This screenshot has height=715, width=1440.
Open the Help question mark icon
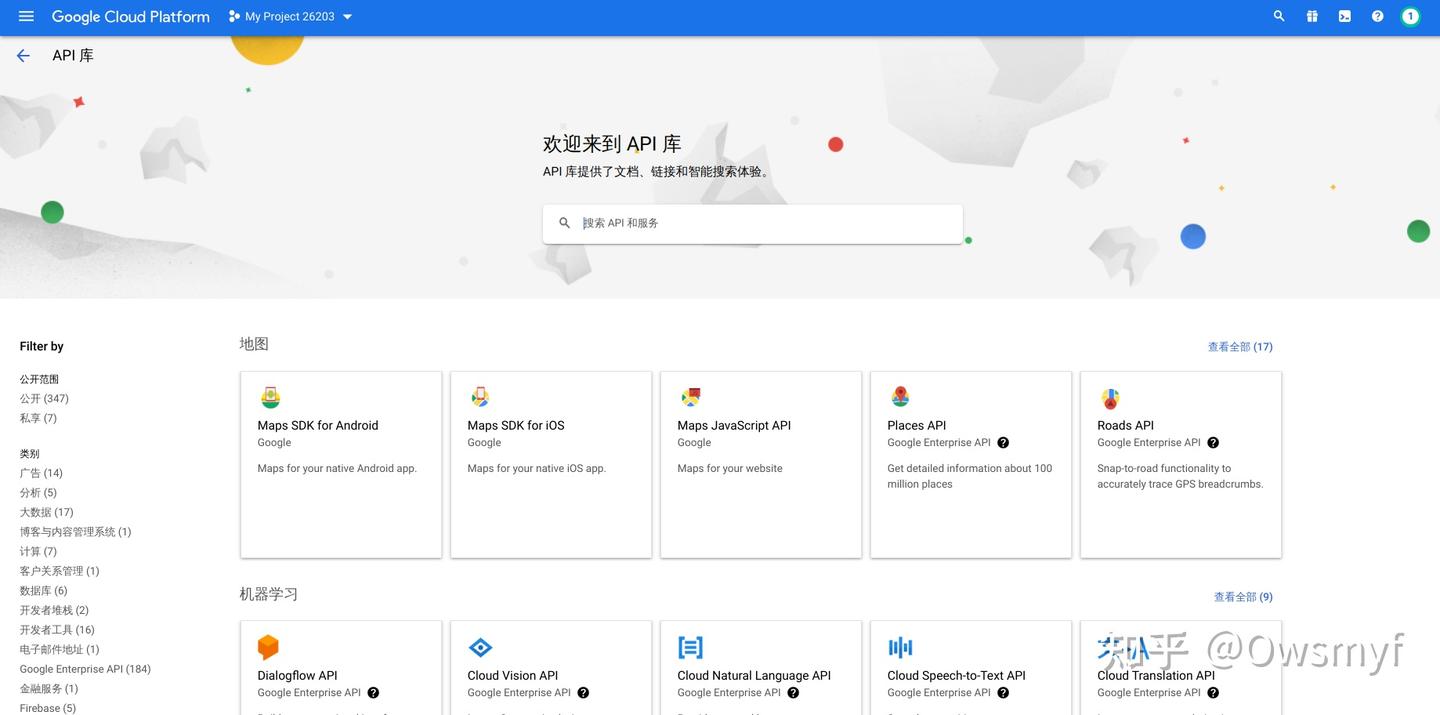(x=1376, y=15)
